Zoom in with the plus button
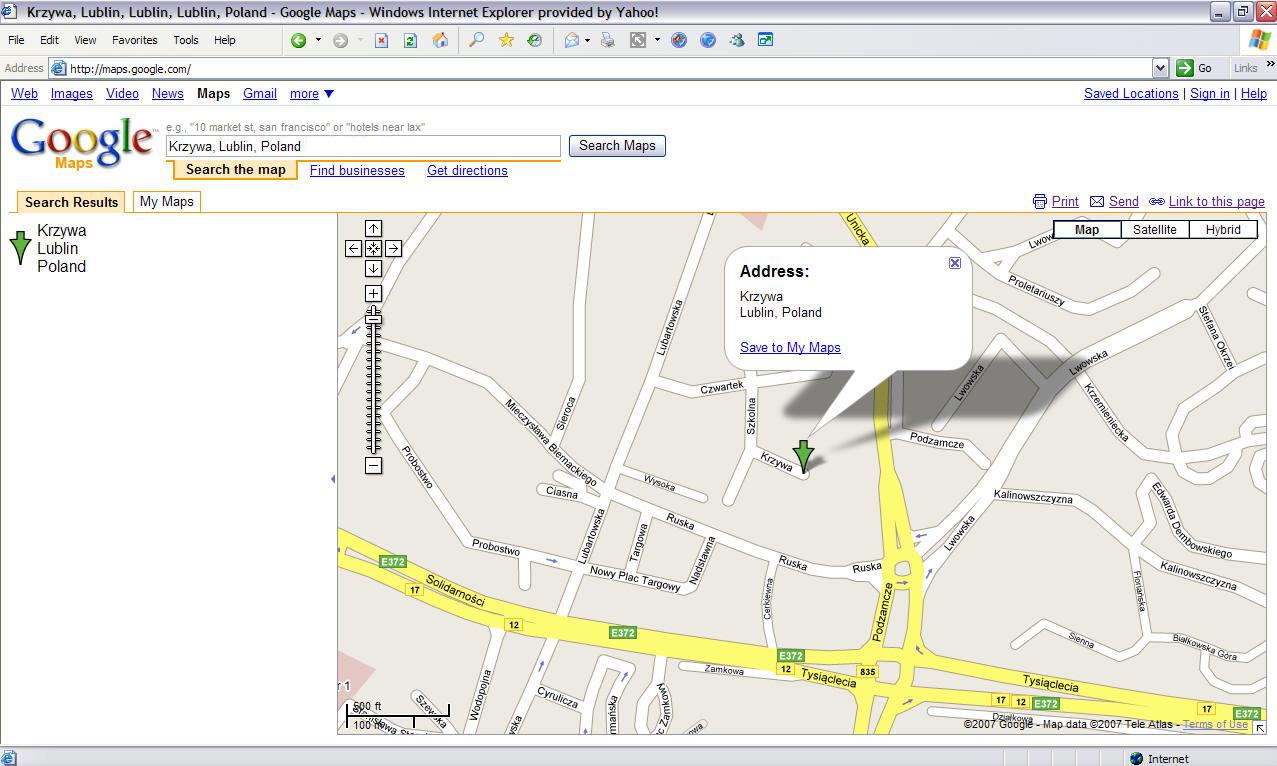This screenshot has height=766, width=1277. [x=373, y=293]
